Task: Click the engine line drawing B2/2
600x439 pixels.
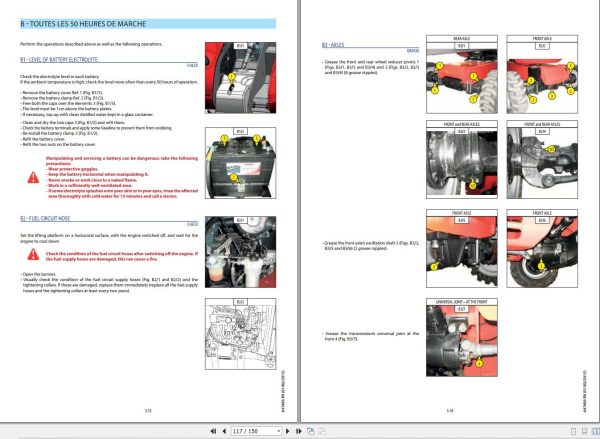Action: coord(240,334)
